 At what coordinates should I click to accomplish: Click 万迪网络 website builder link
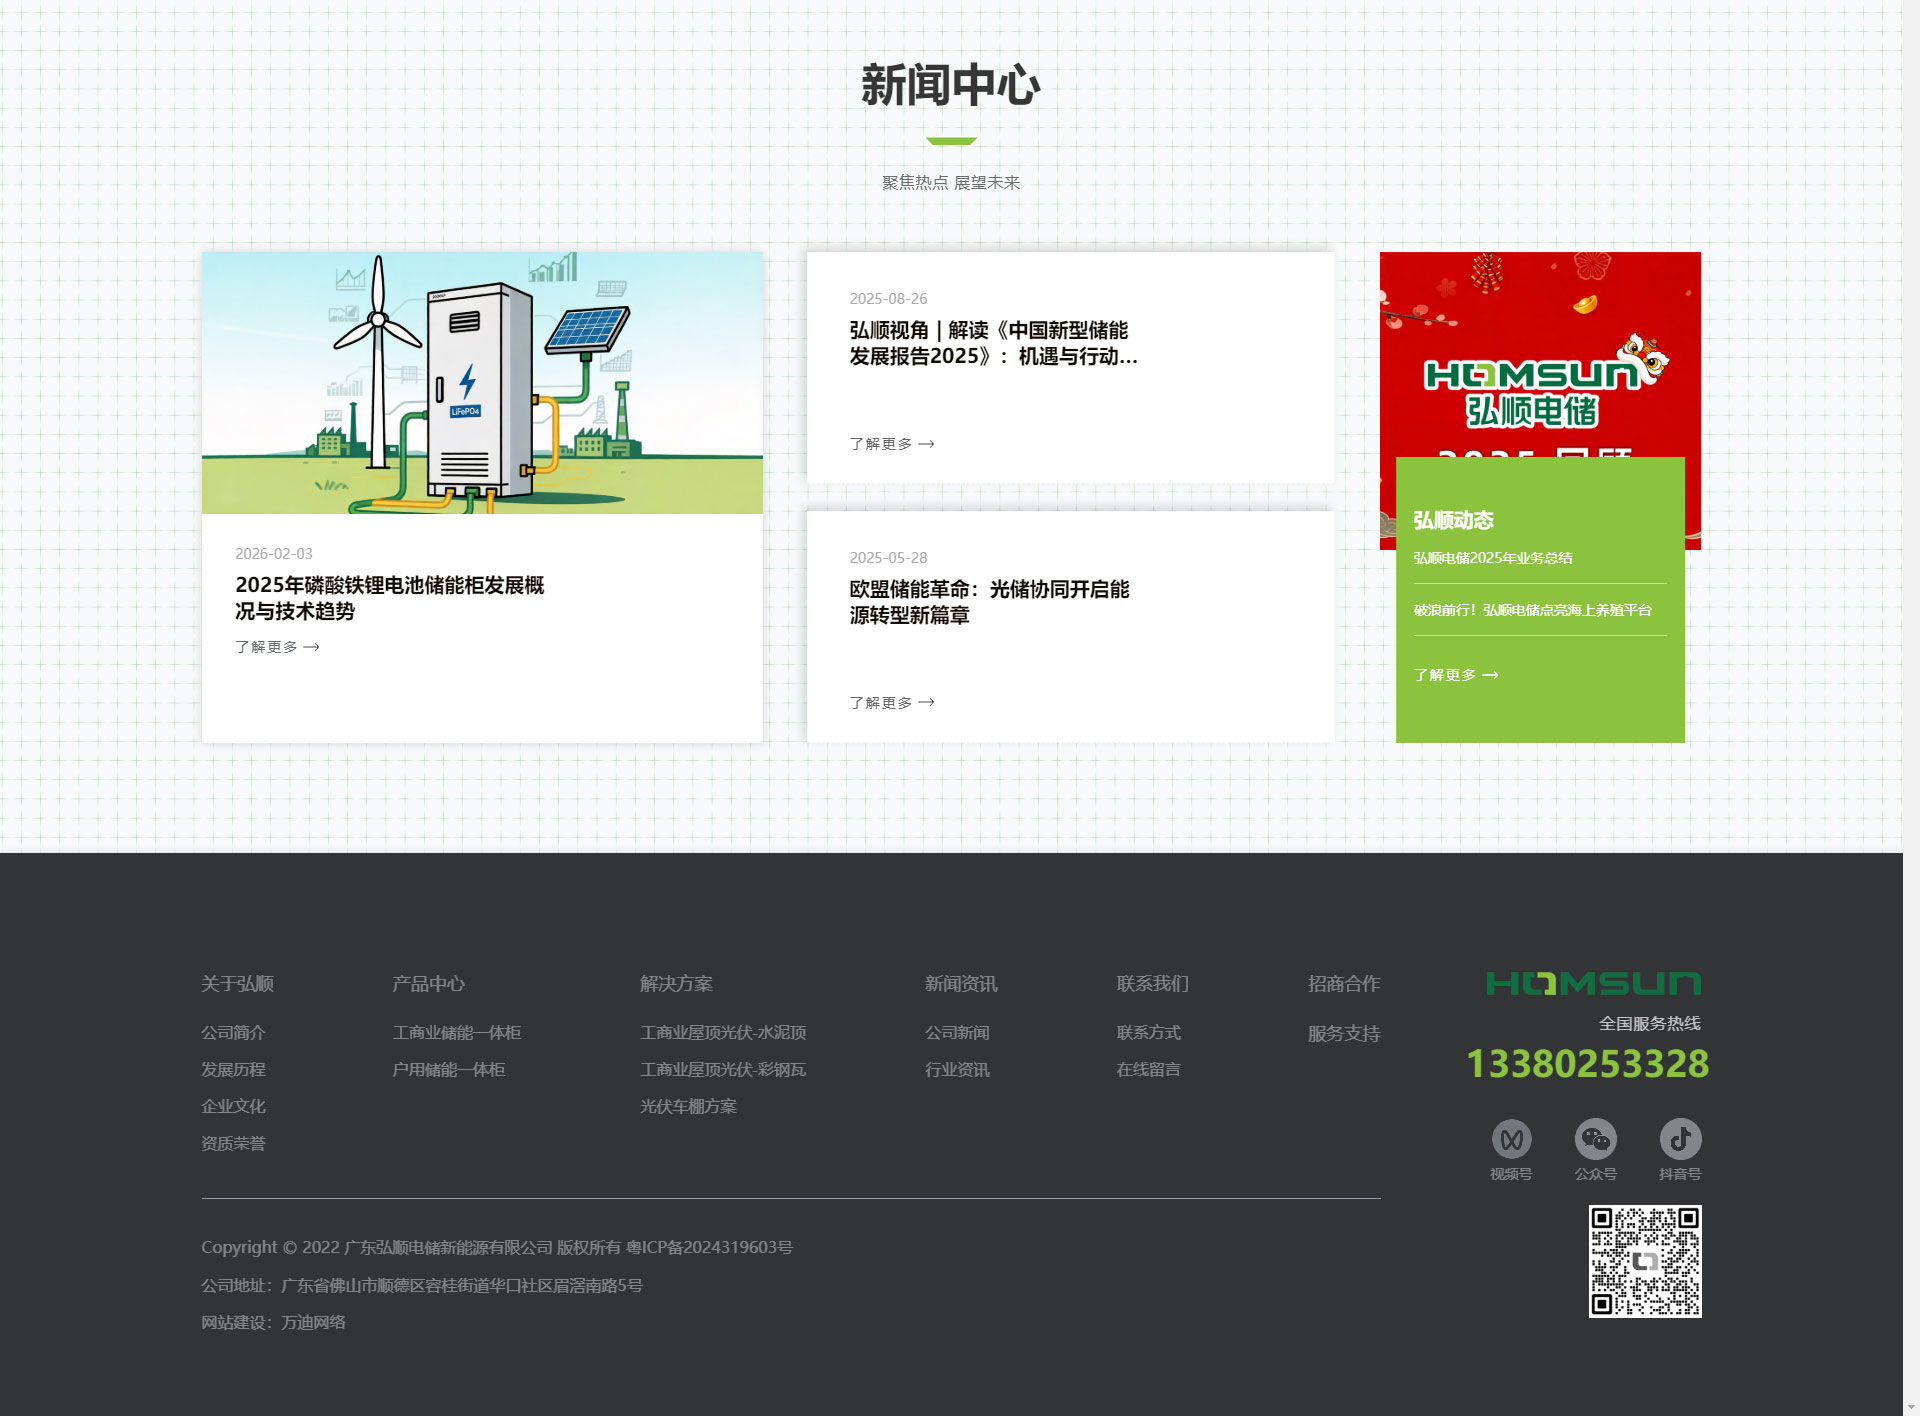click(313, 1323)
